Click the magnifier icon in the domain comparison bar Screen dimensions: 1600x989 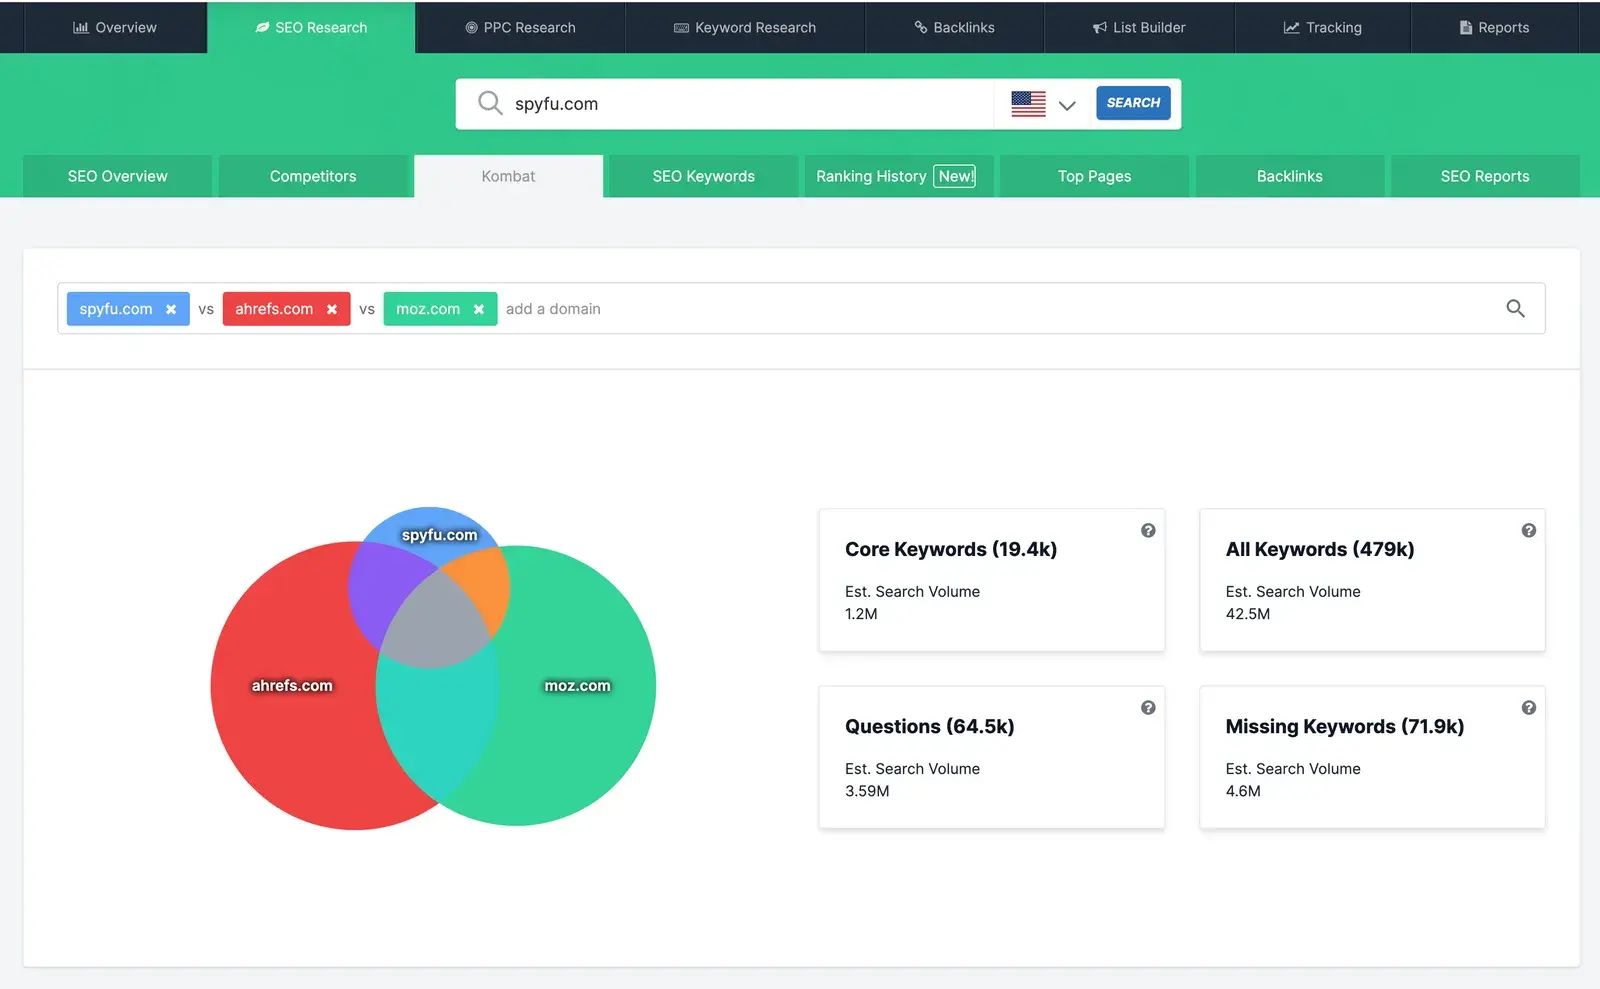pos(1515,308)
